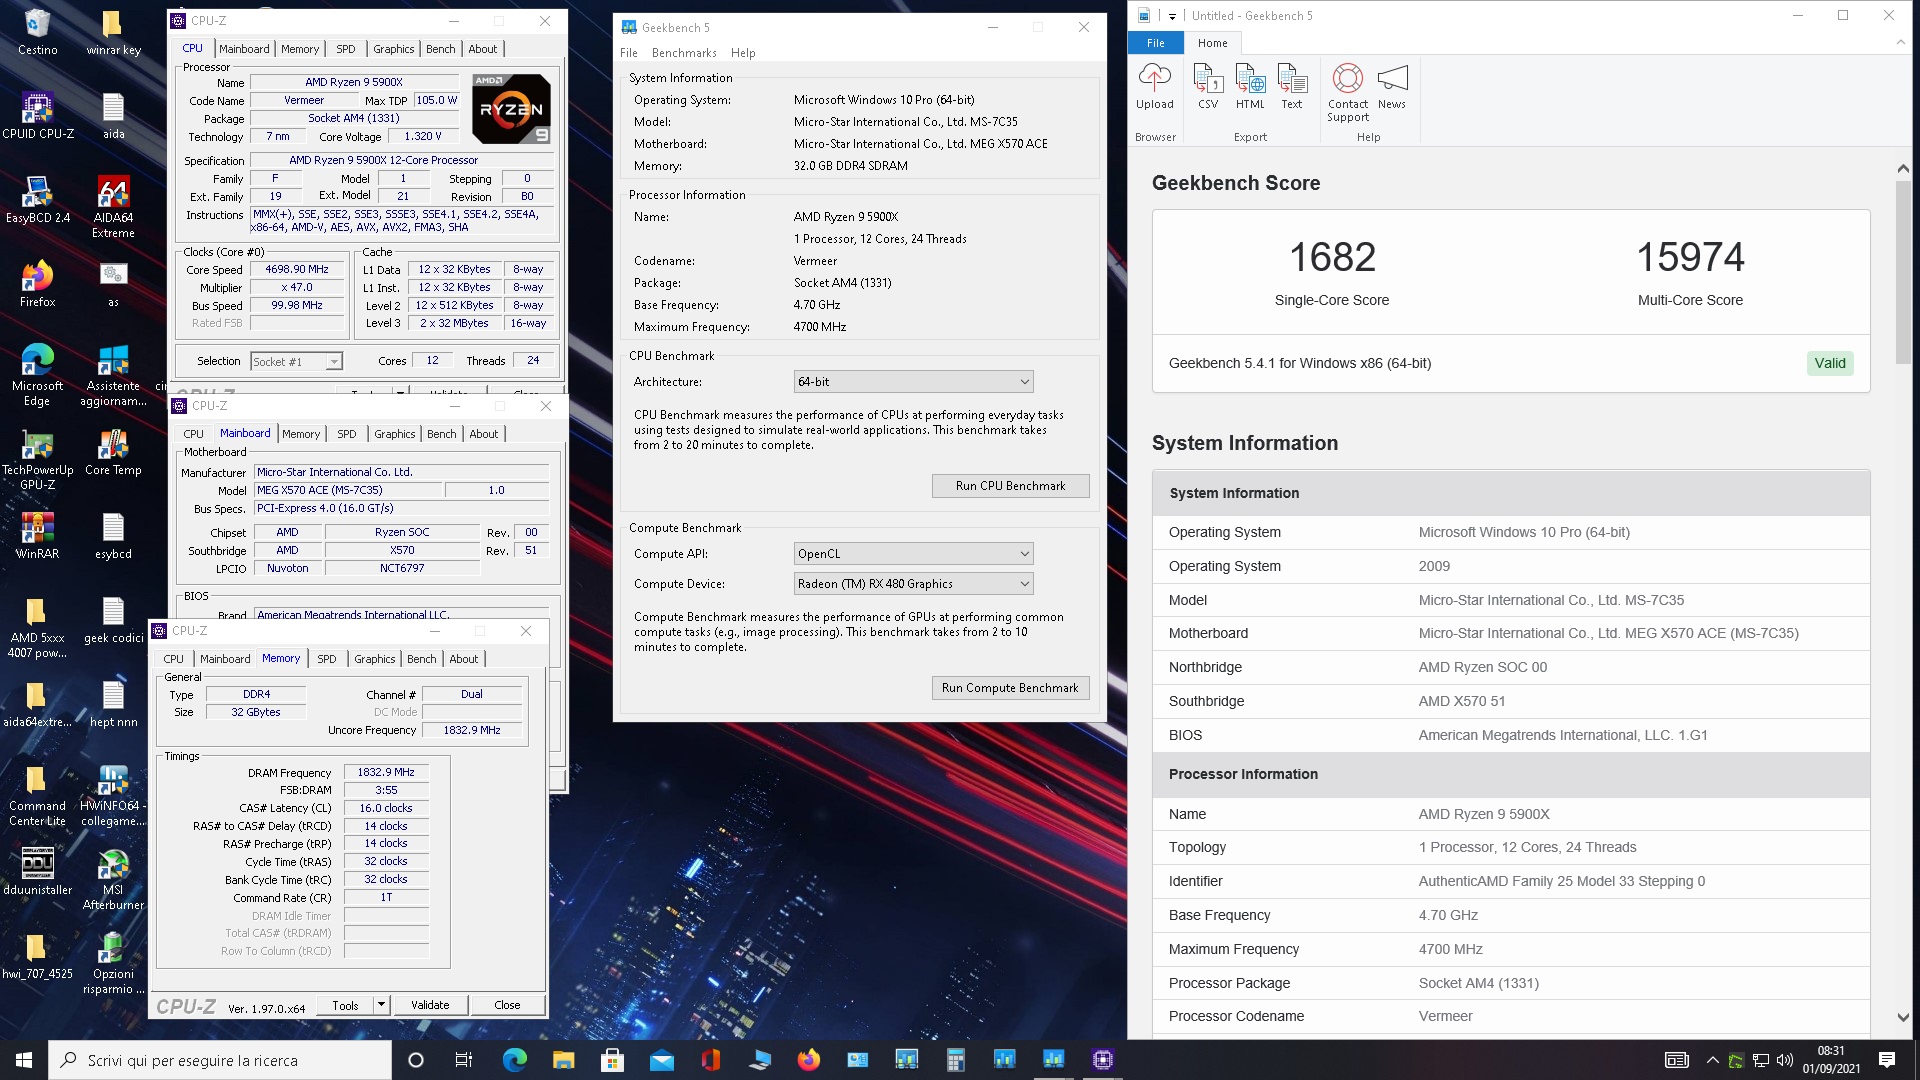Screen dimensions: 1920x1080
Task: Click the Tools button in CPU-Z
Action: (345, 1005)
